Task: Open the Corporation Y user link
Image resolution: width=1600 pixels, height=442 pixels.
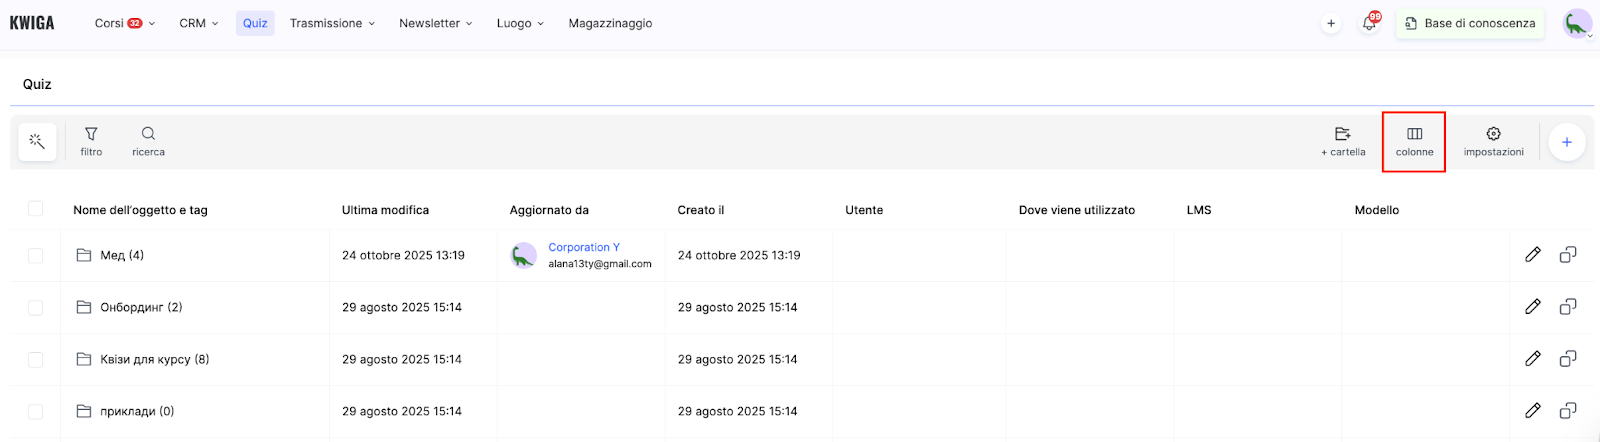Action: pyautogui.click(x=584, y=247)
